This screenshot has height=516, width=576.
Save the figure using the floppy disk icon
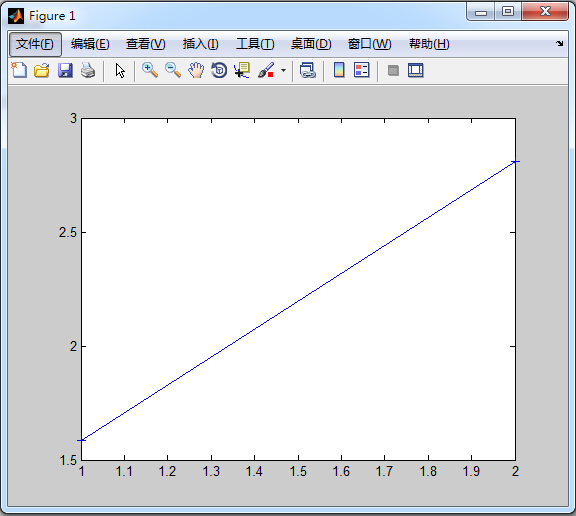(x=65, y=70)
